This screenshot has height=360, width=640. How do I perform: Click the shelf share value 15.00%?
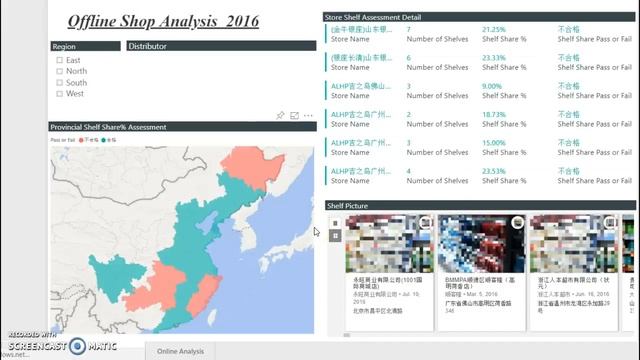pos(493,143)
